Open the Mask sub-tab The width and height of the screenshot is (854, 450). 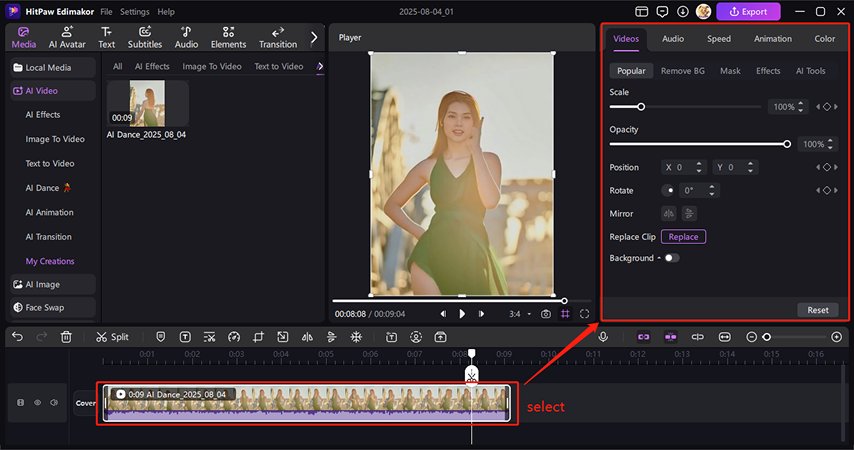point(730,71)
